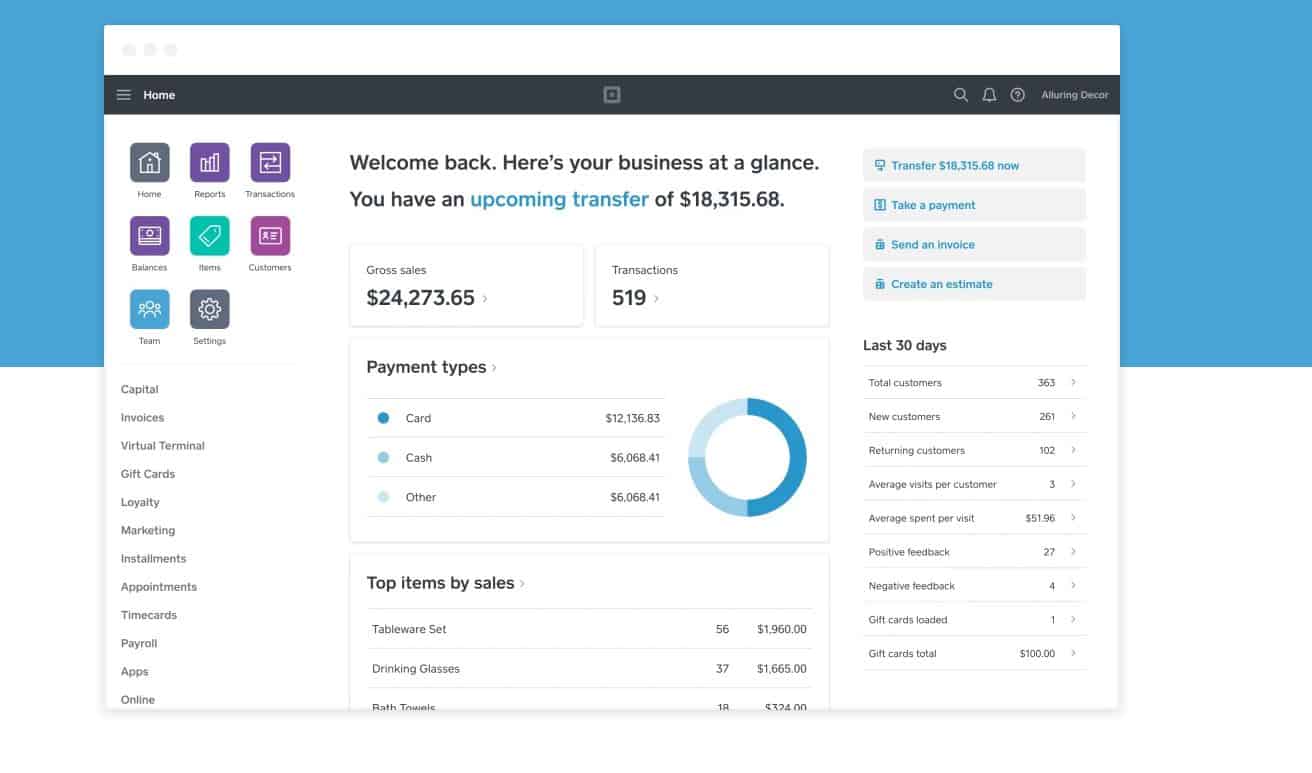Click the Items price-tag icon
1312x773 pixels.
coord(209,235)
